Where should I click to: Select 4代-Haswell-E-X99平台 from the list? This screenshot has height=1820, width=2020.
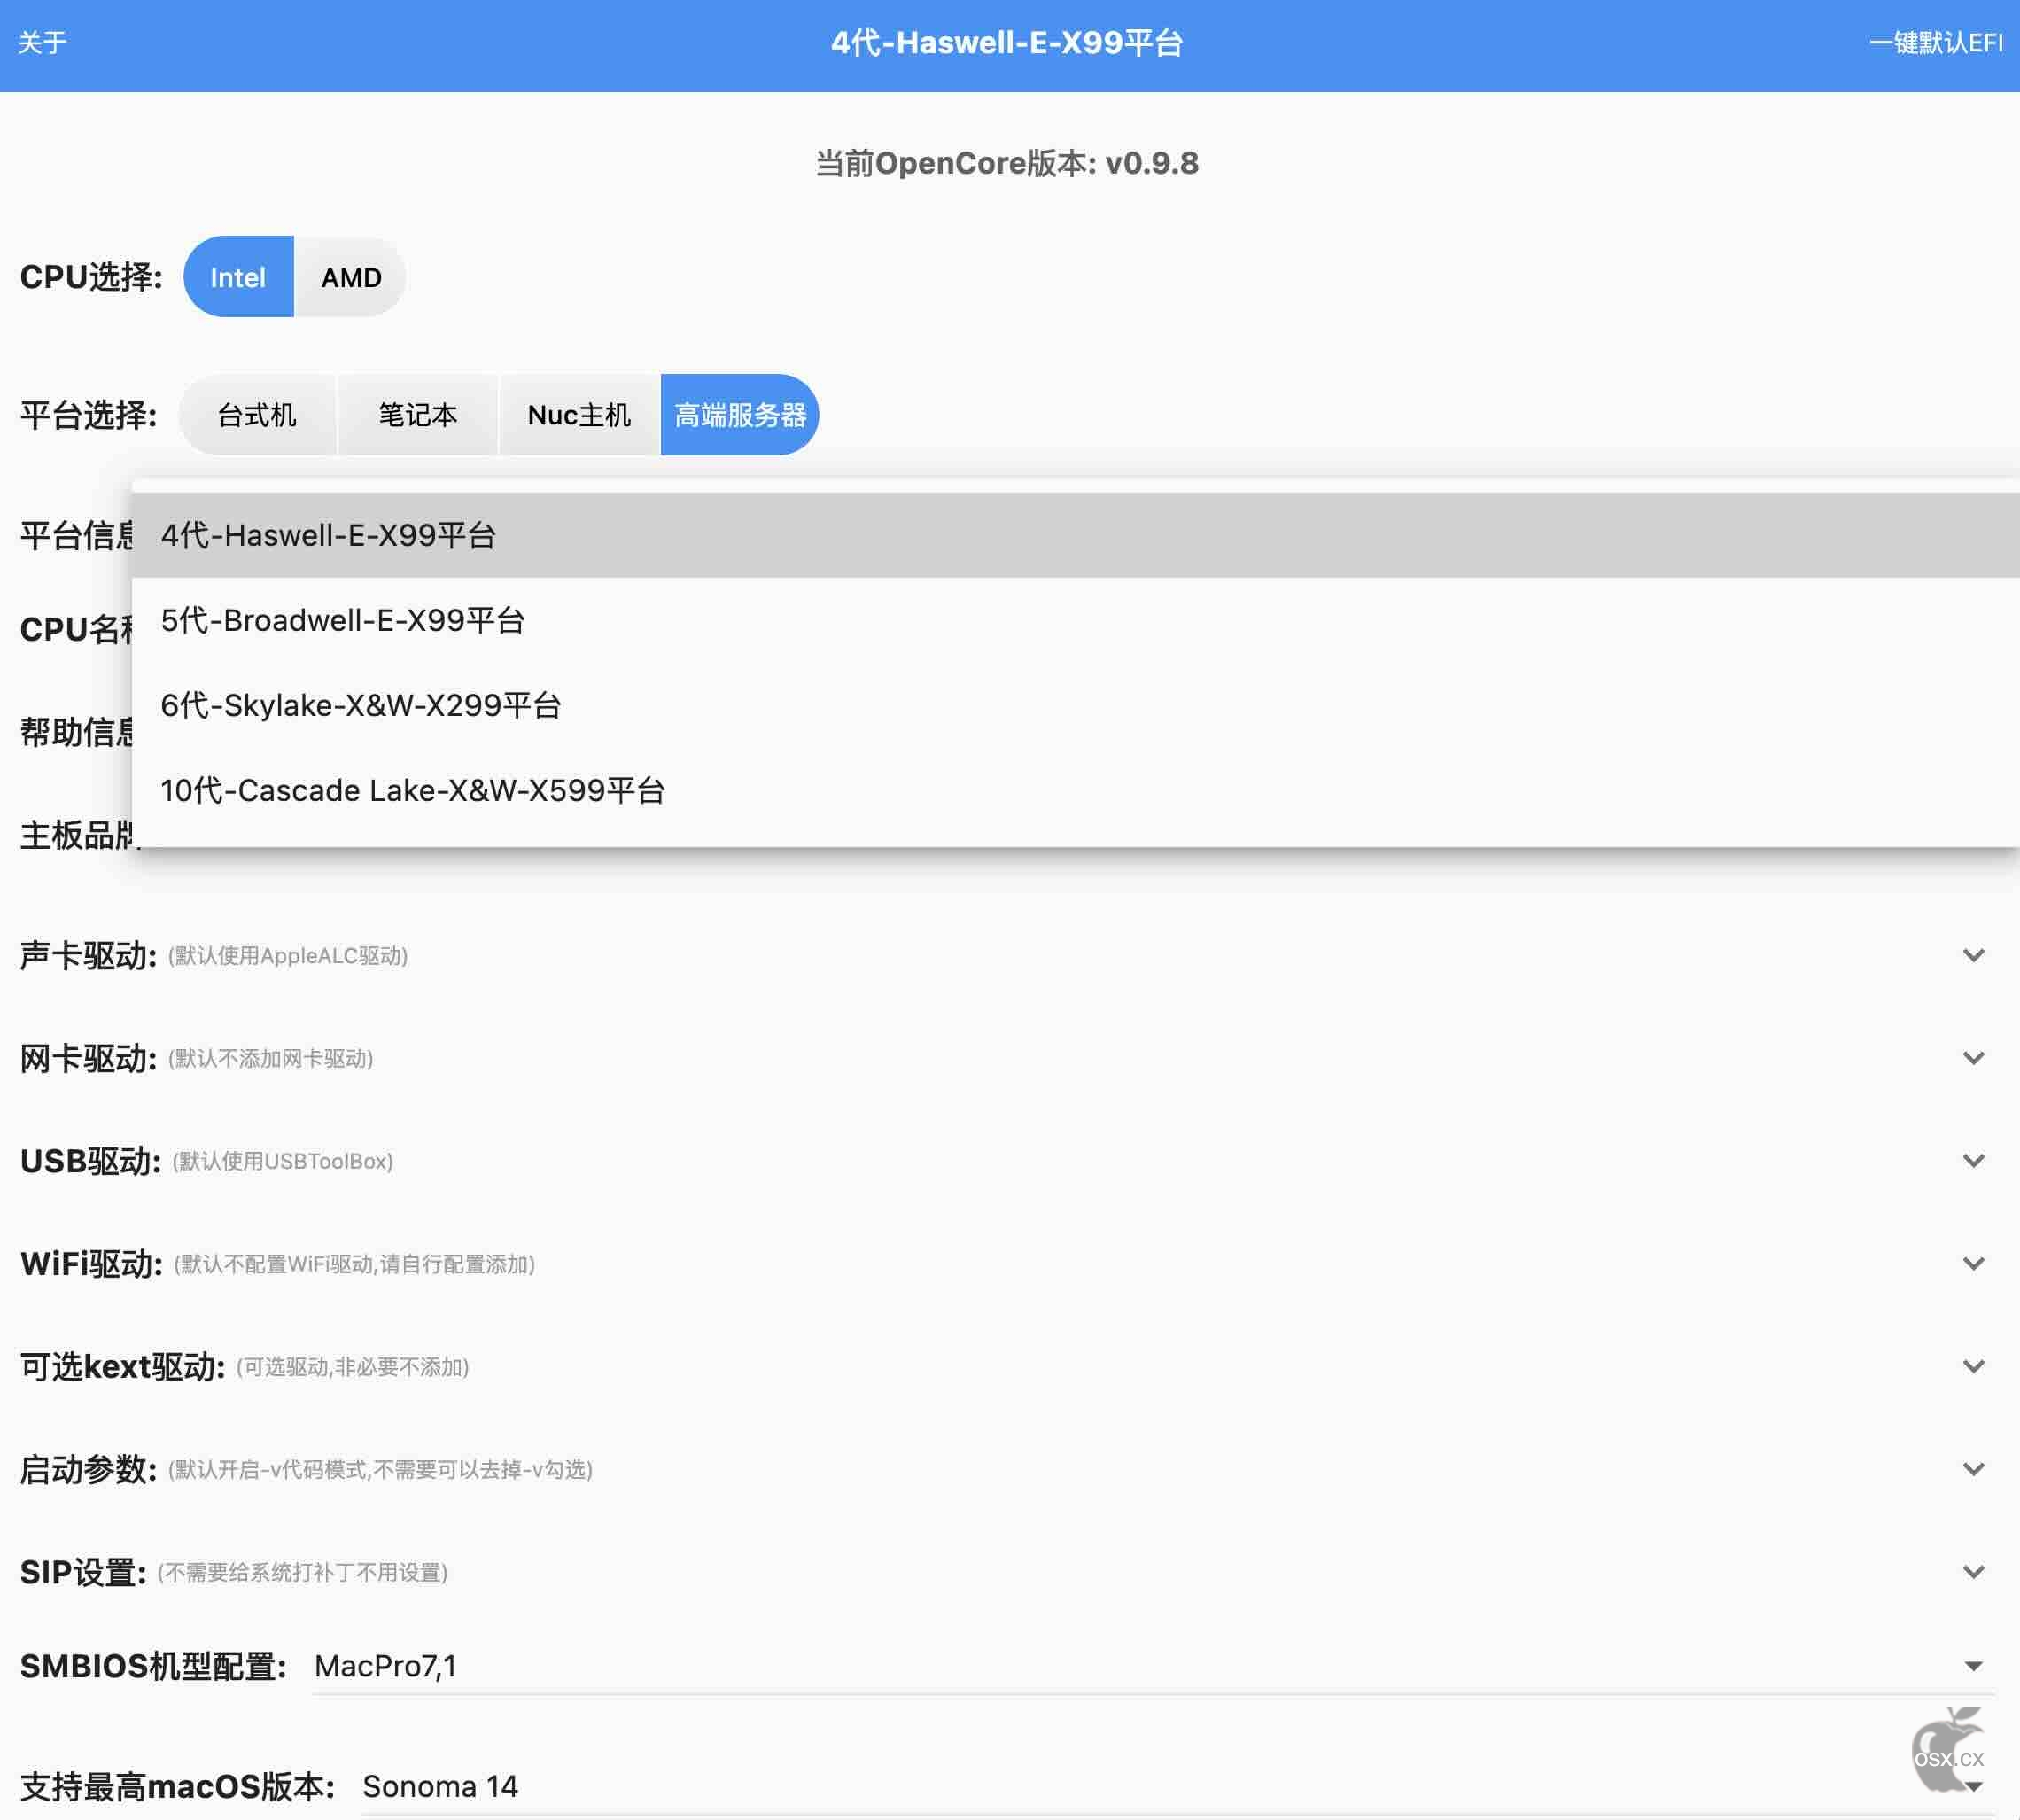click(1076, 535)
